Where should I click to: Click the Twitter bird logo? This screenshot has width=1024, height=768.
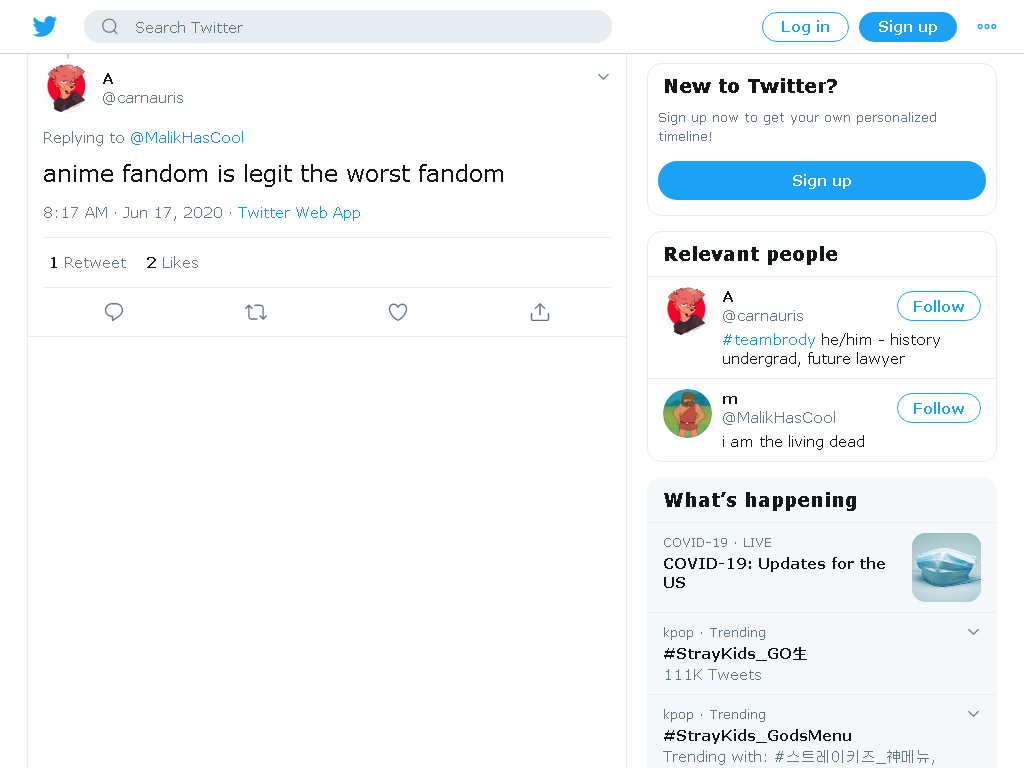click(x=44, y=26)
